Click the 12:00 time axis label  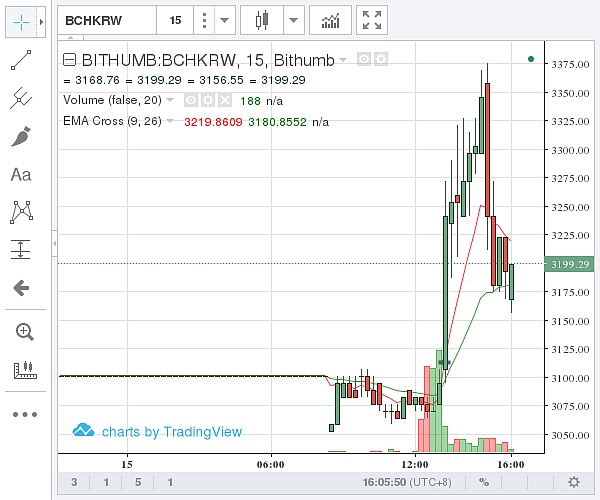coord(415,465)
